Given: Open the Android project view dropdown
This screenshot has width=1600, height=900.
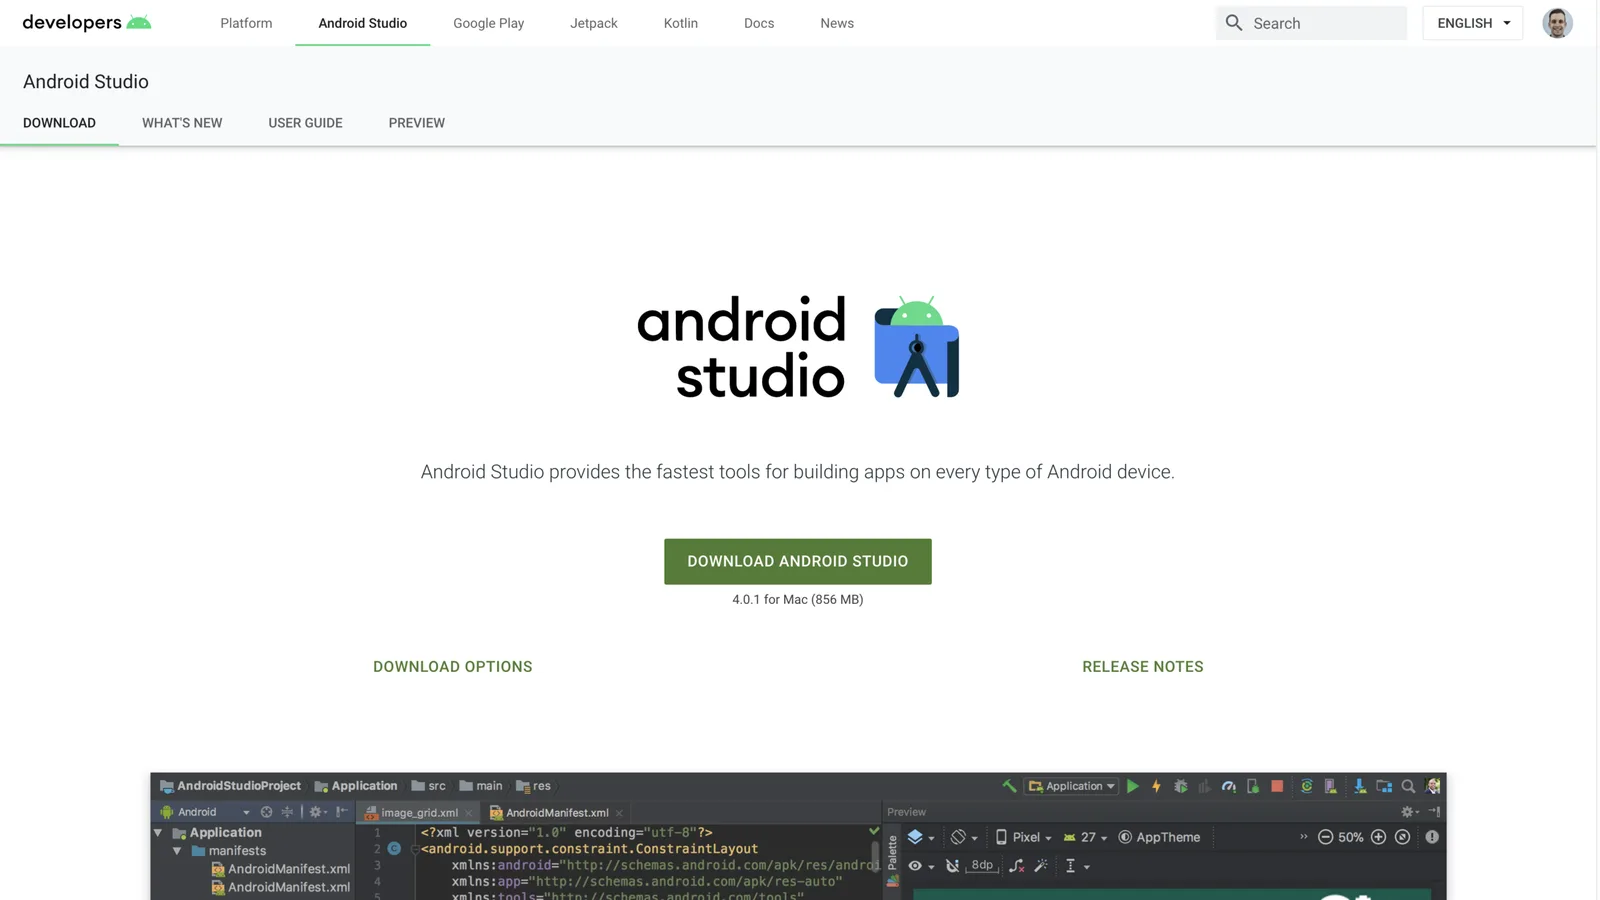Looking at the screenshot, I should pos(205,812).
